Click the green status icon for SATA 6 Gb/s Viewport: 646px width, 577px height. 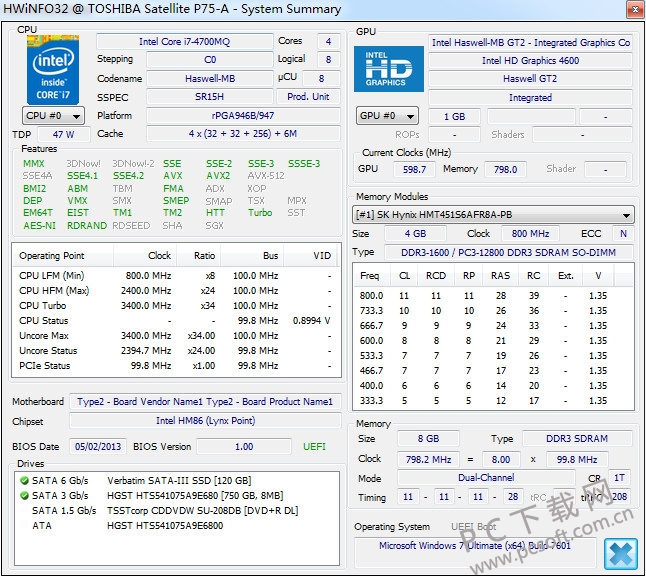pos(24,481)
